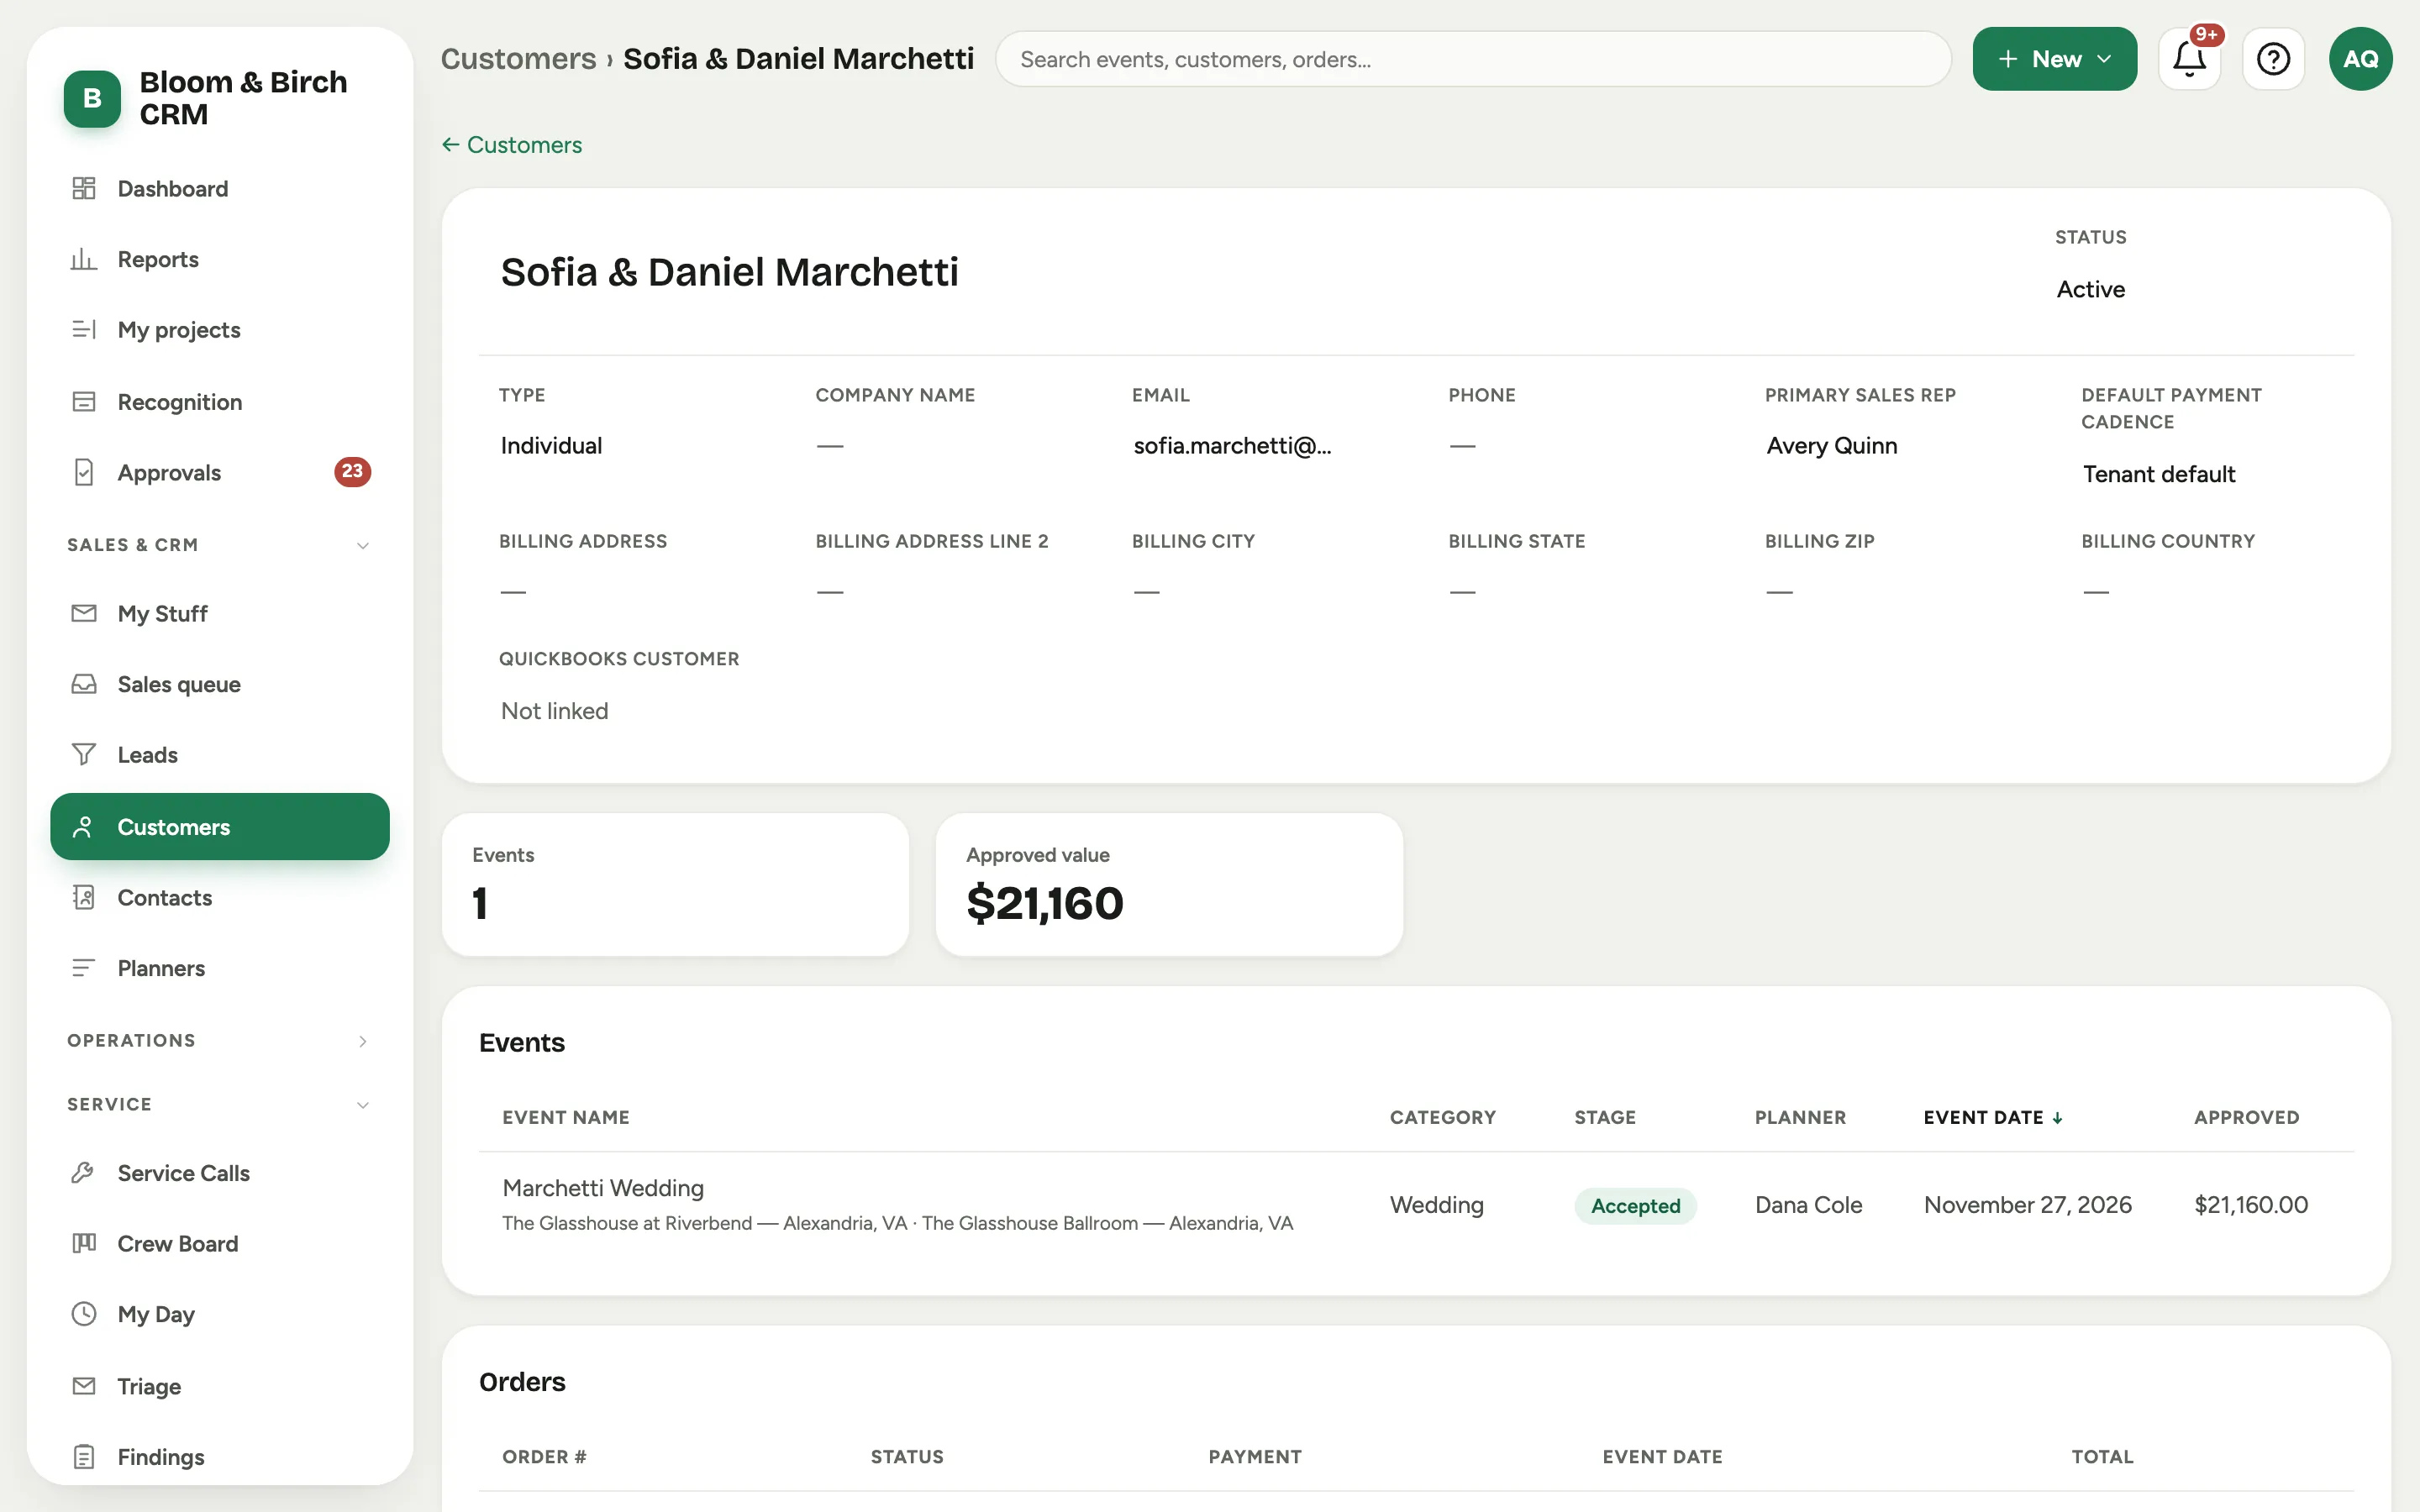Click the Approvals document icon

(84, 472)
